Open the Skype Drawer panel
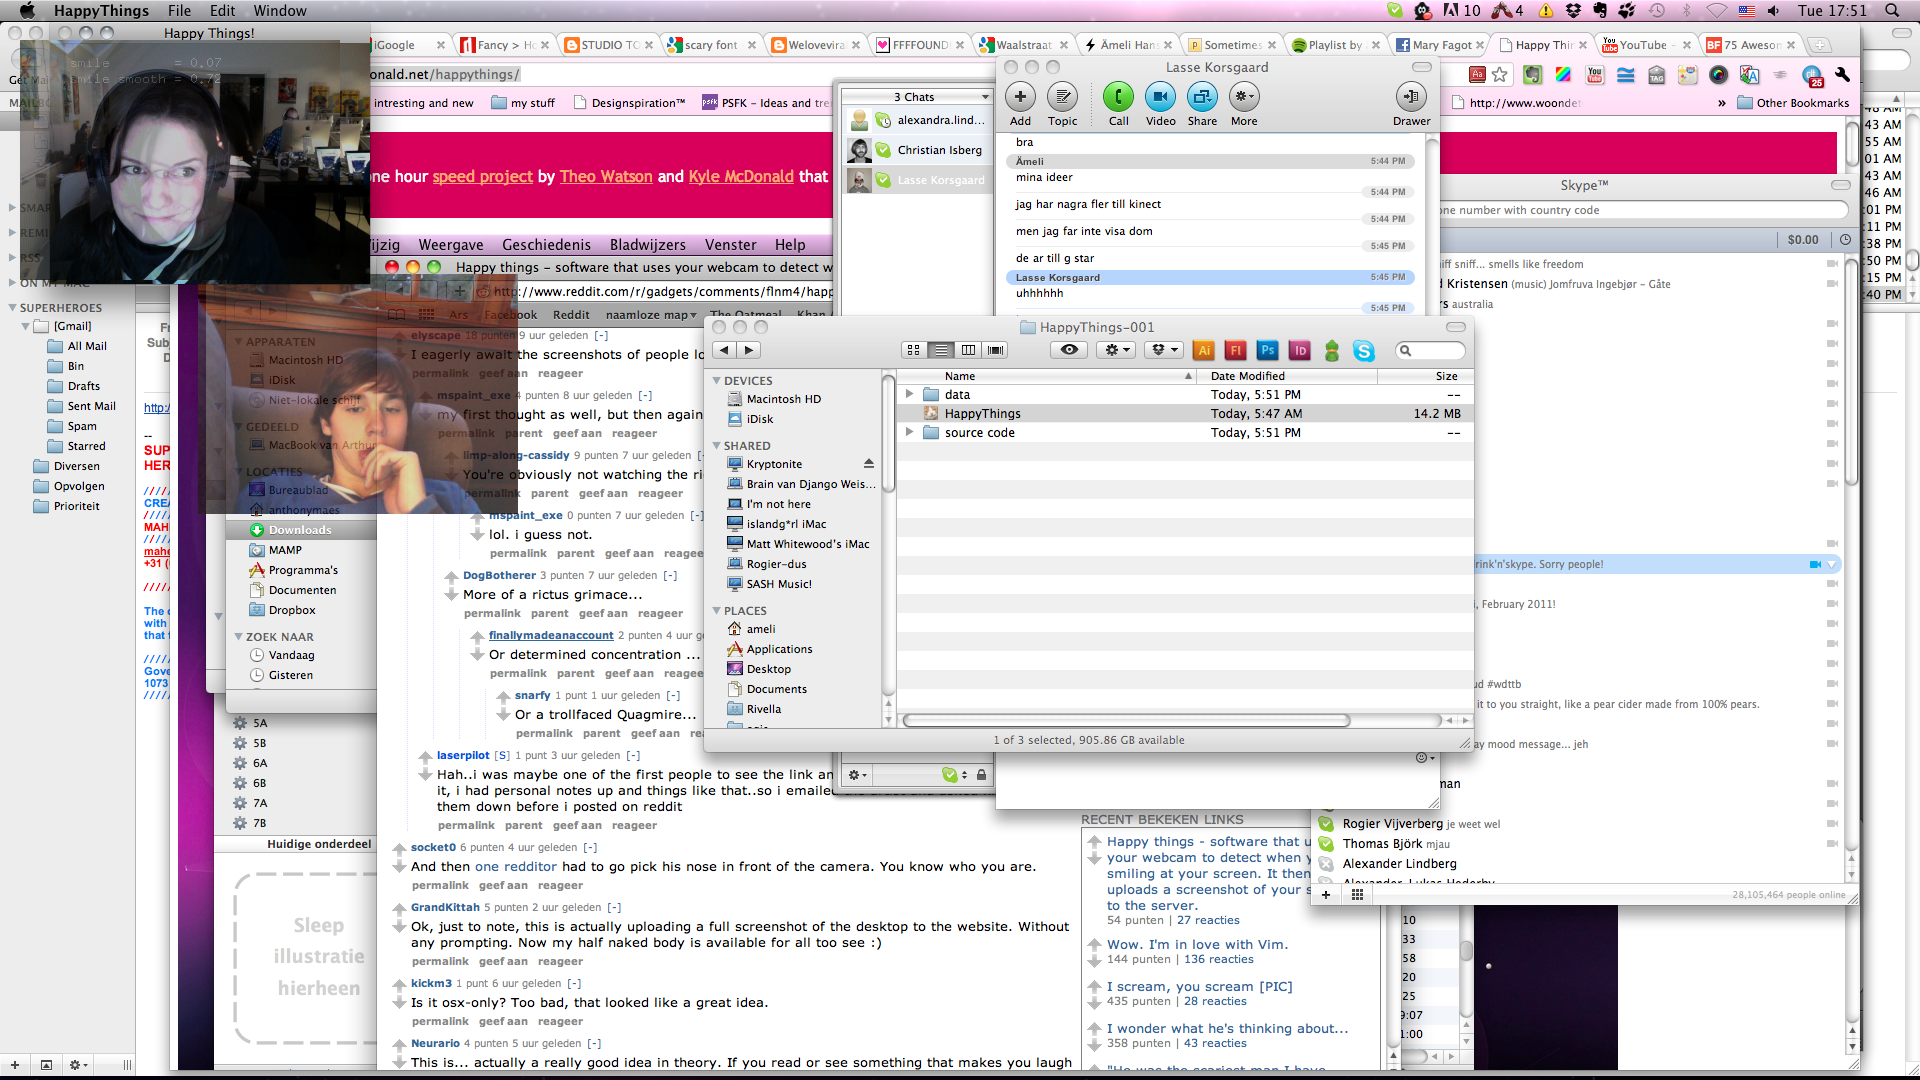The width and height of the screenshot is (1920, 1080). click(x=1411, y=98)
